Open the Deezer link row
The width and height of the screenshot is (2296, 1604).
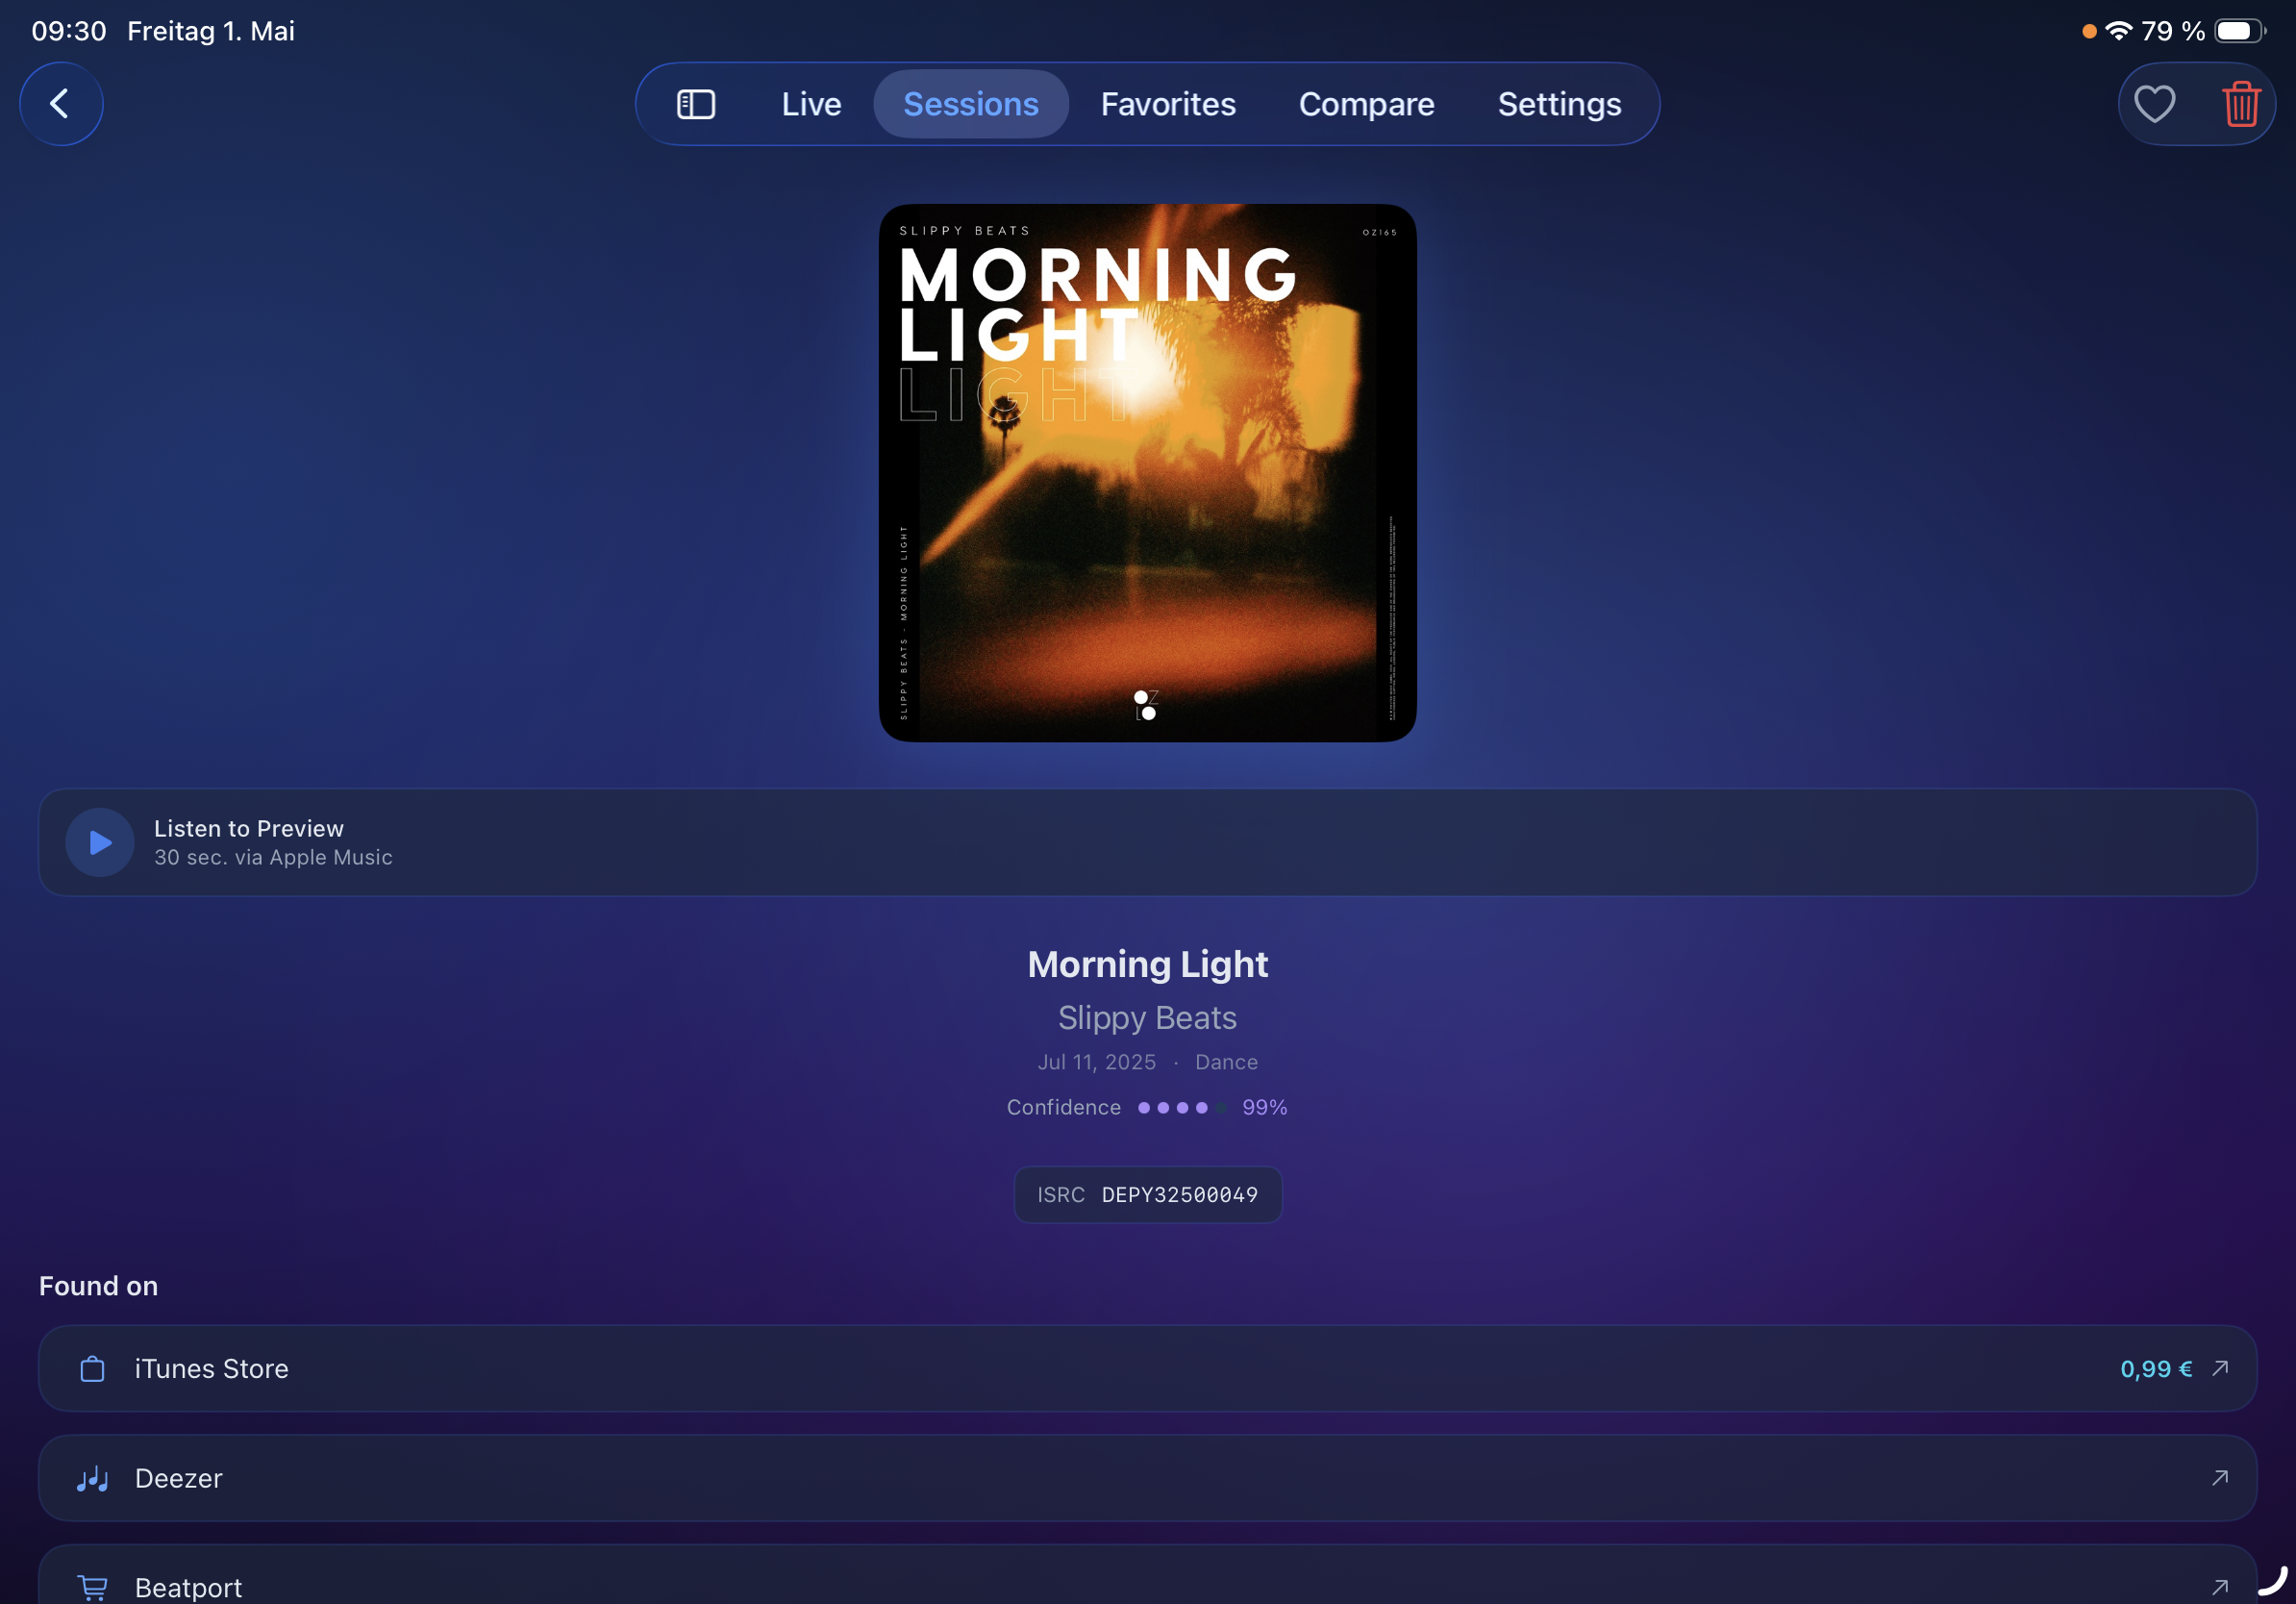(1148, 1478)
